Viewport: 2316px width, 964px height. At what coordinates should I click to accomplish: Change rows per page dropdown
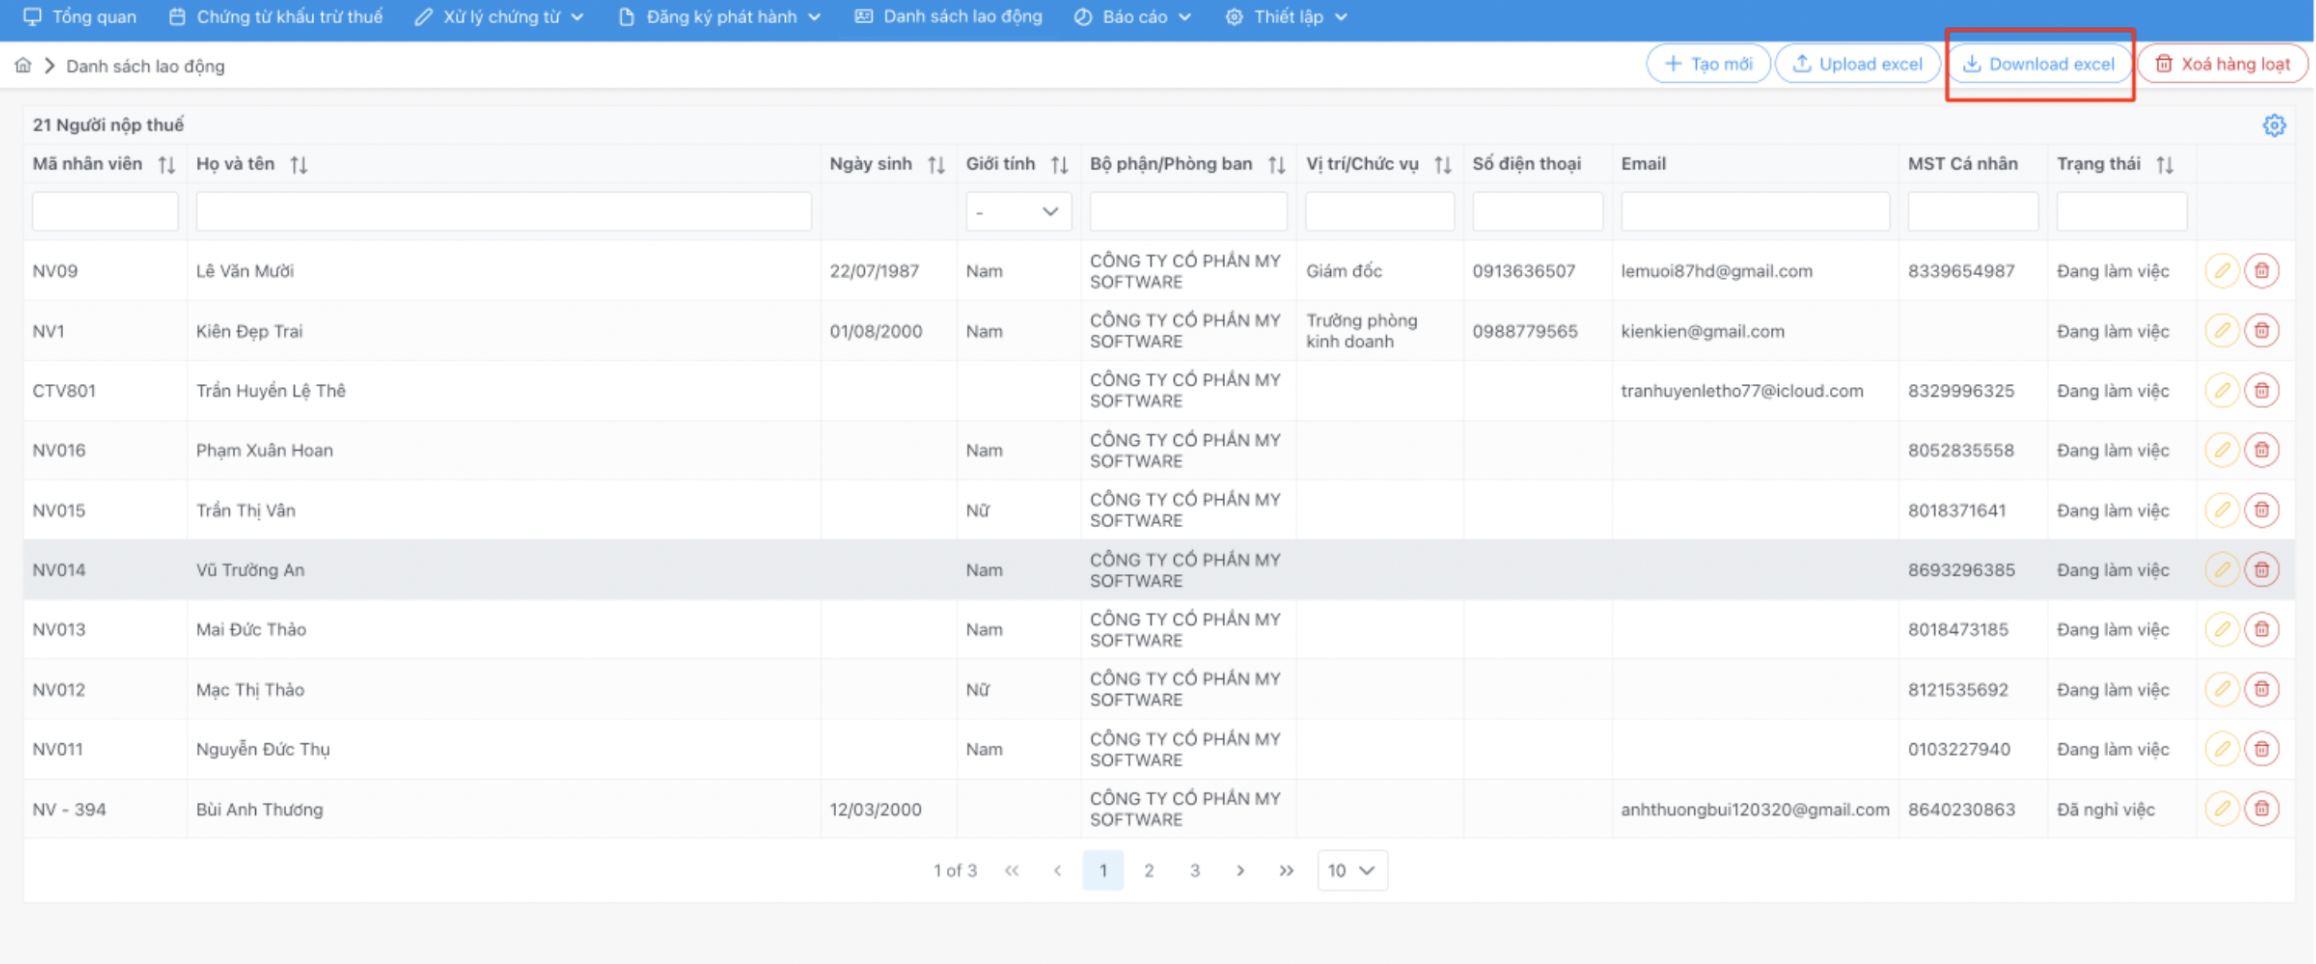pos(1351,871)
